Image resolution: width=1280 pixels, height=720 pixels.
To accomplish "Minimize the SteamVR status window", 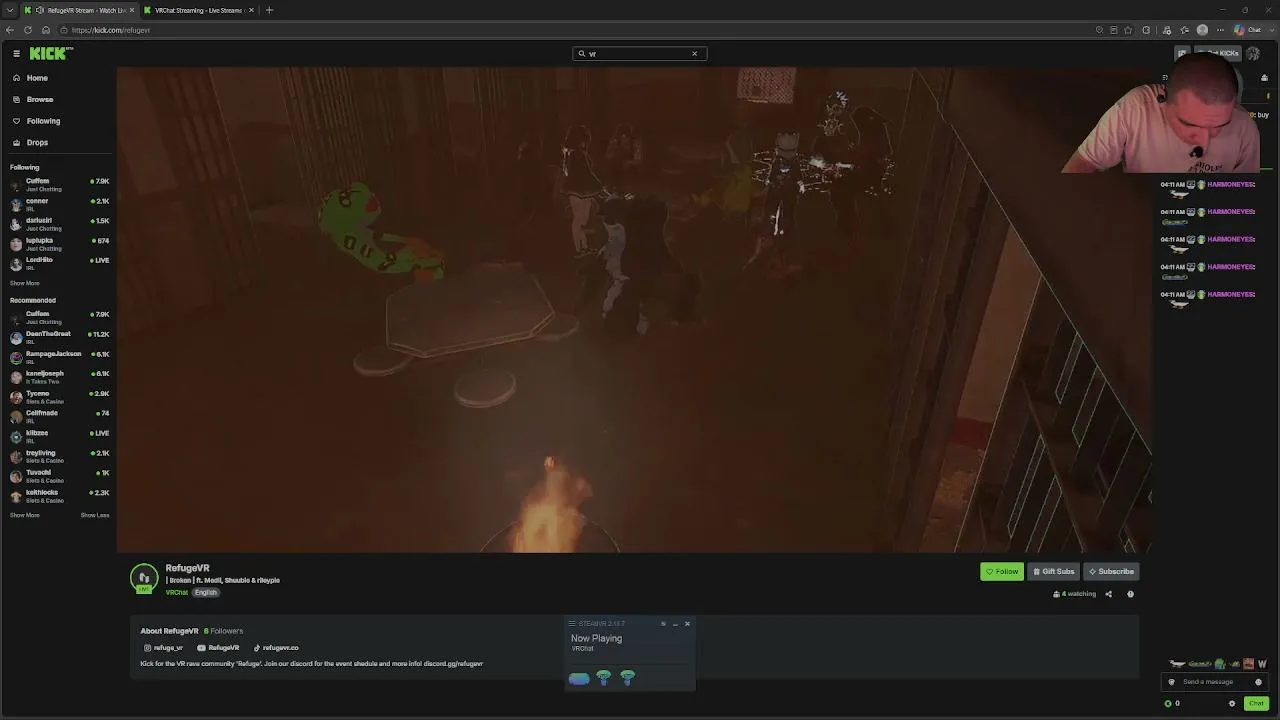I will pyautogui.click(x=675, y=624).
